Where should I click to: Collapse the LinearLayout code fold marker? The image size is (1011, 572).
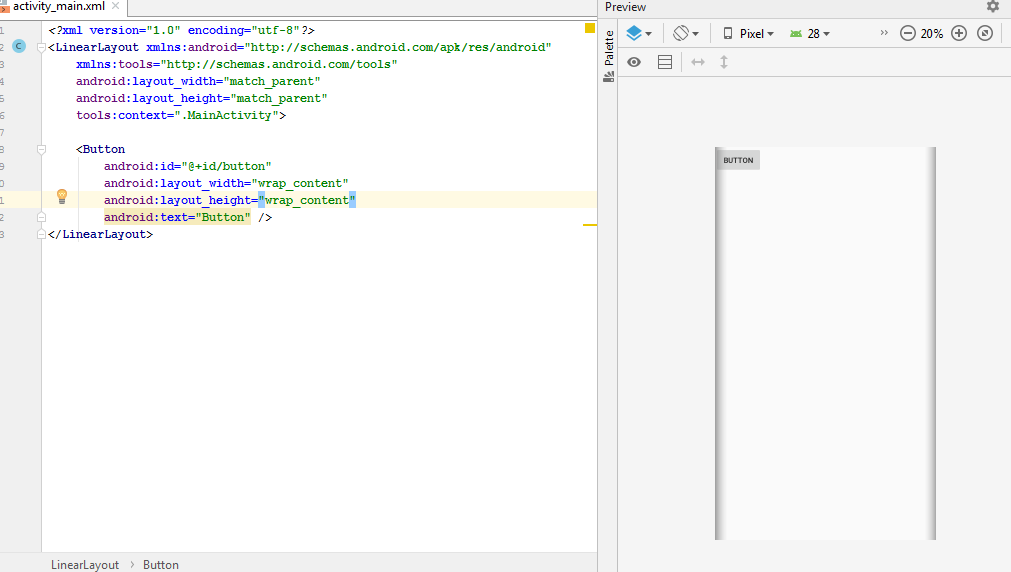pyautogui.click(x=41, y=47)
